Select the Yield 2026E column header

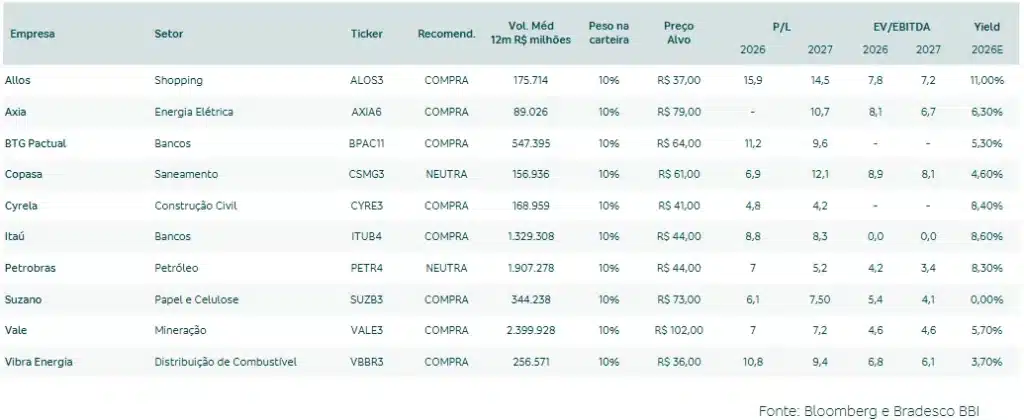987,33
